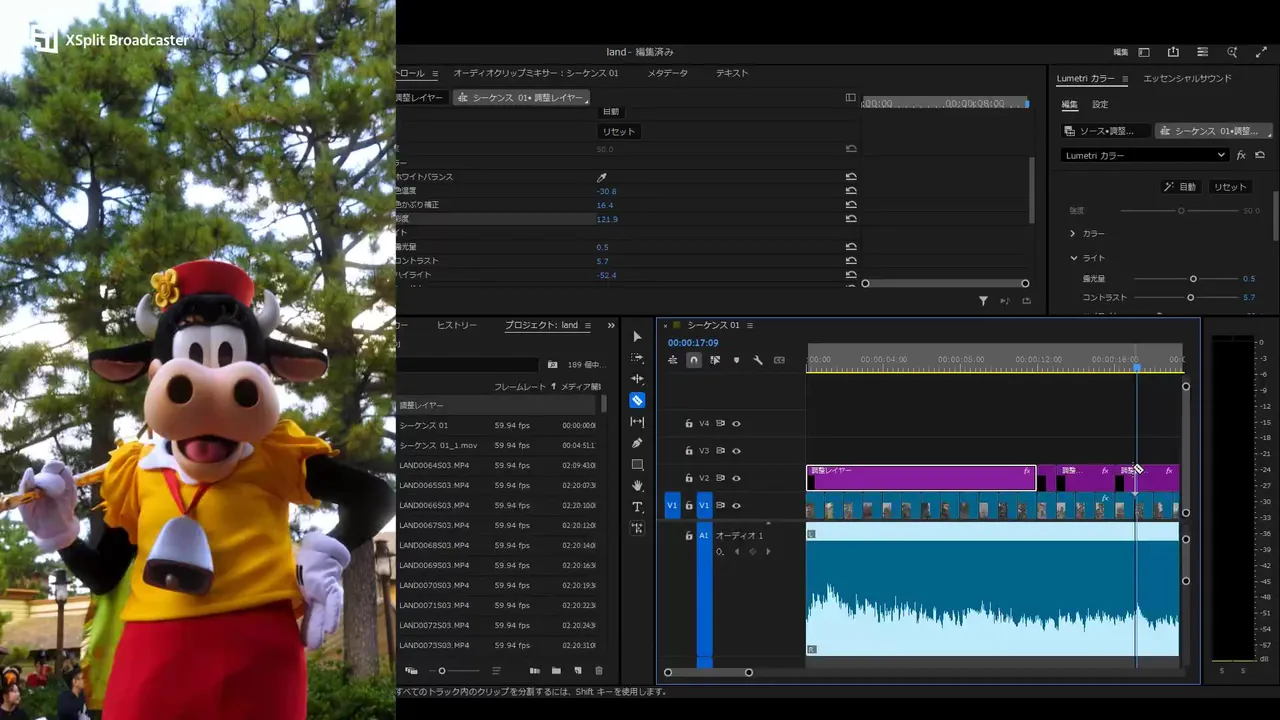The height and width of the screenshot is (720, 1280).
Task: Toggle Linked Selection in the timeline
Action: click(715, 360)
